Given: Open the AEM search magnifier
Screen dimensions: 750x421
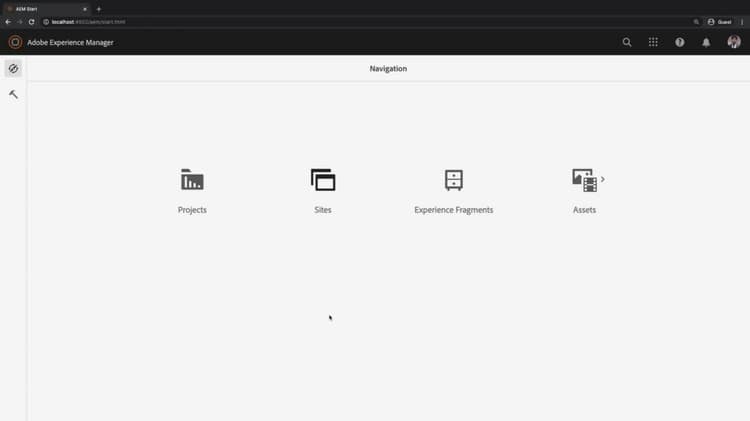Looking at the screenshot, I should 627,42.
